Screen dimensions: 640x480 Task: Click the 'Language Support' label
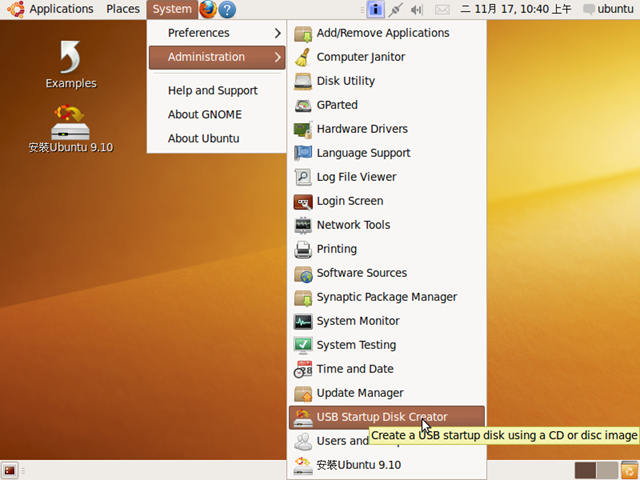point(364,153)
